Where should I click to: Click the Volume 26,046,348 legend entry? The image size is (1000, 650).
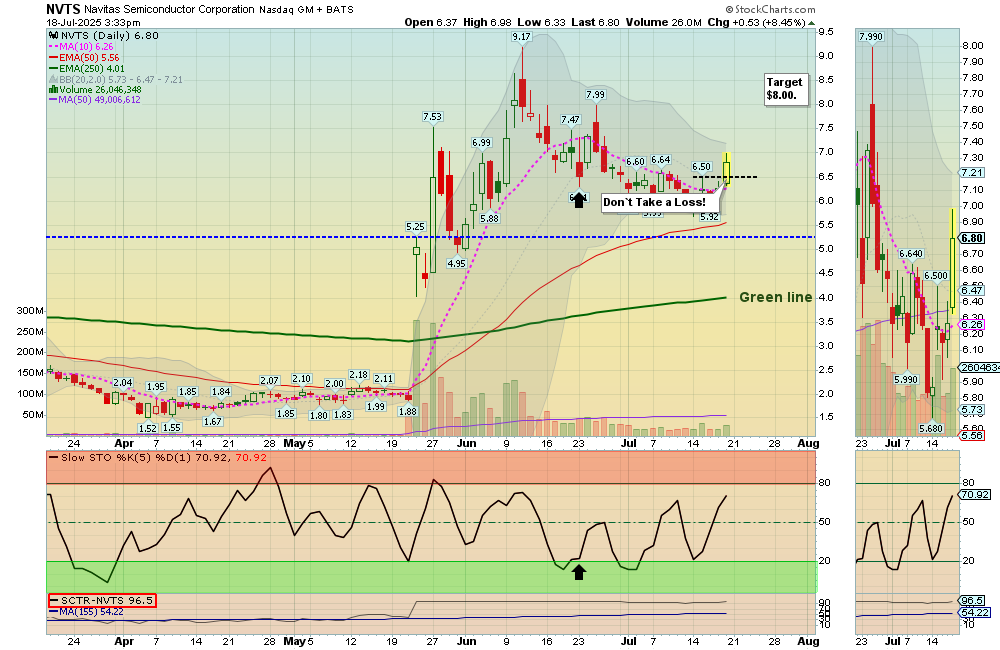(99, 90)
